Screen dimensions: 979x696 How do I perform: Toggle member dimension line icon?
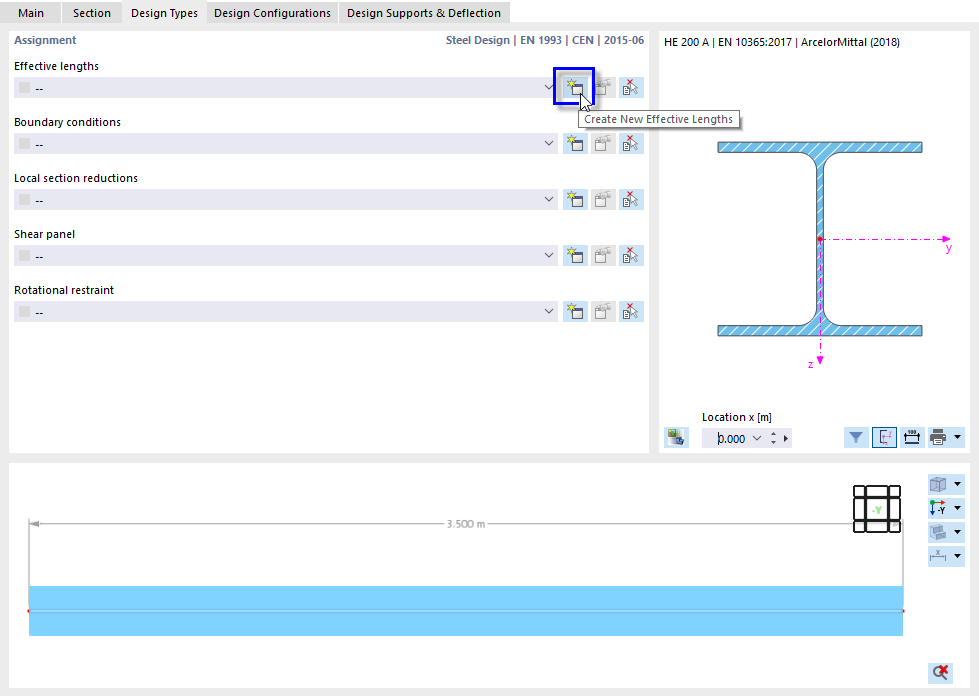click(x=938, y=556)
